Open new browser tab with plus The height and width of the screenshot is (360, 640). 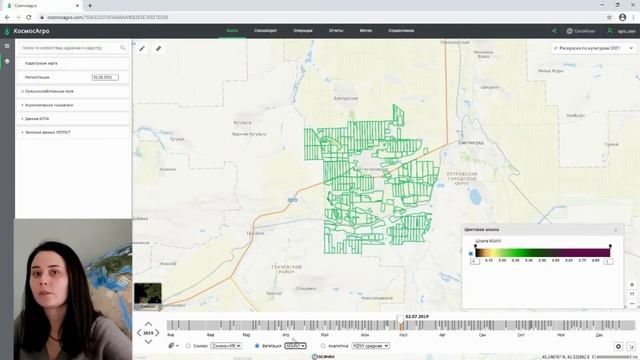(x=90, y=5)
